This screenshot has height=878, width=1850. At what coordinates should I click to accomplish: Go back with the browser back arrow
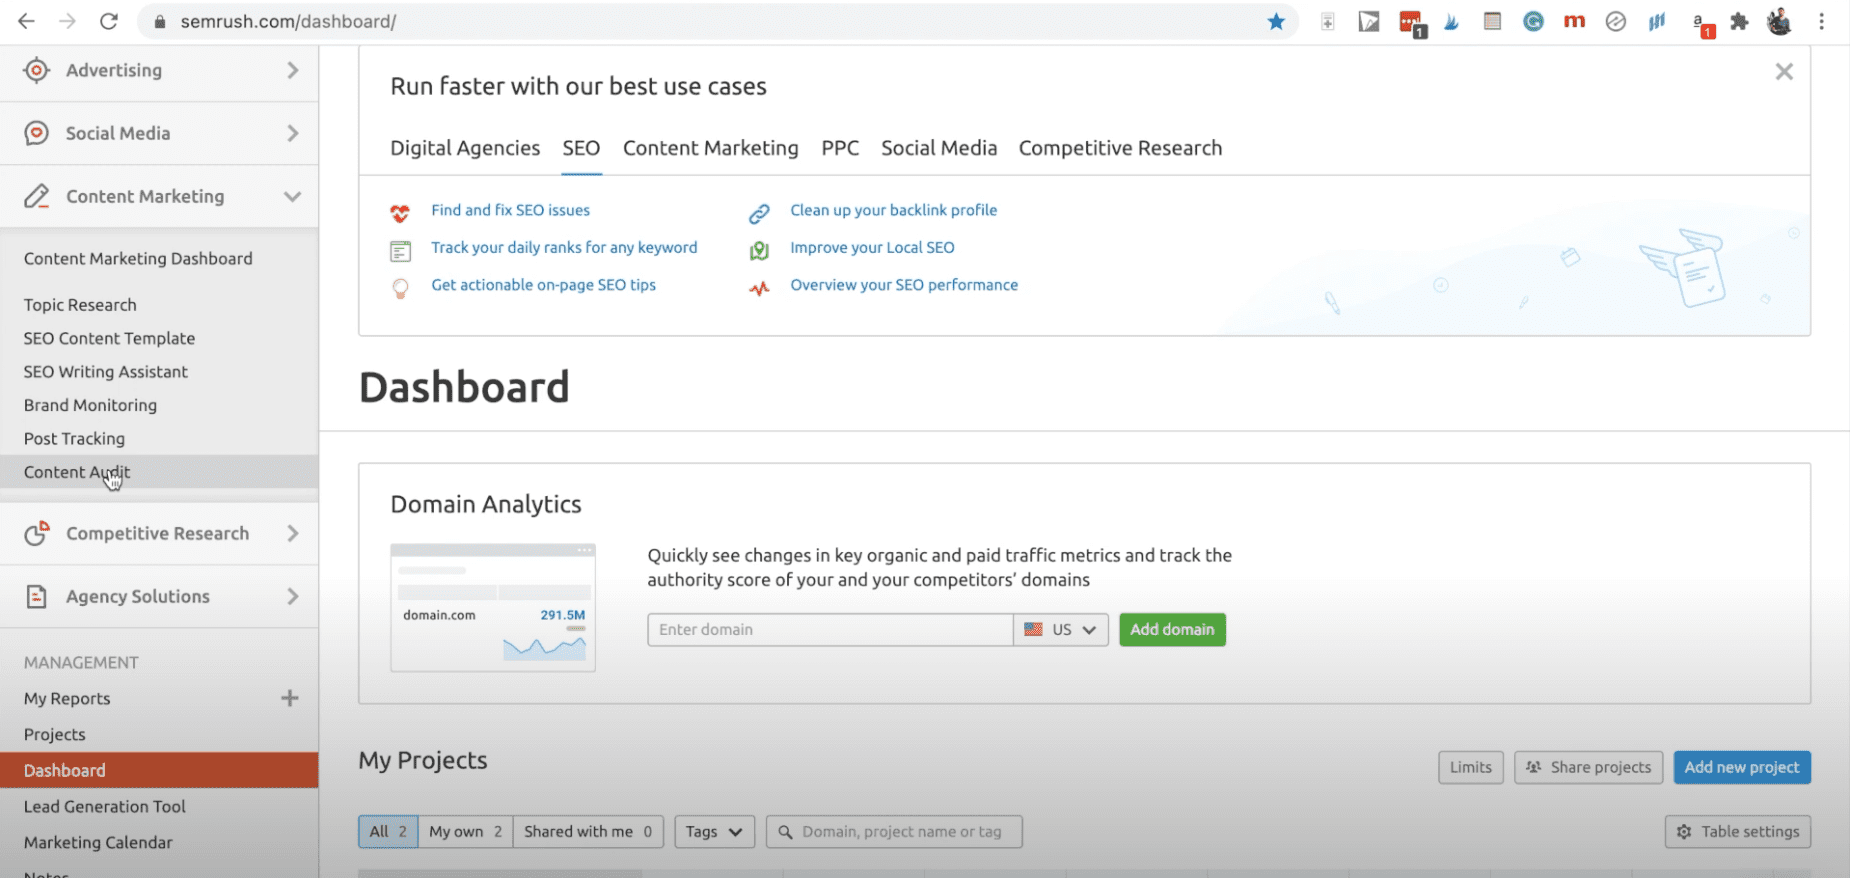point(26,21)
